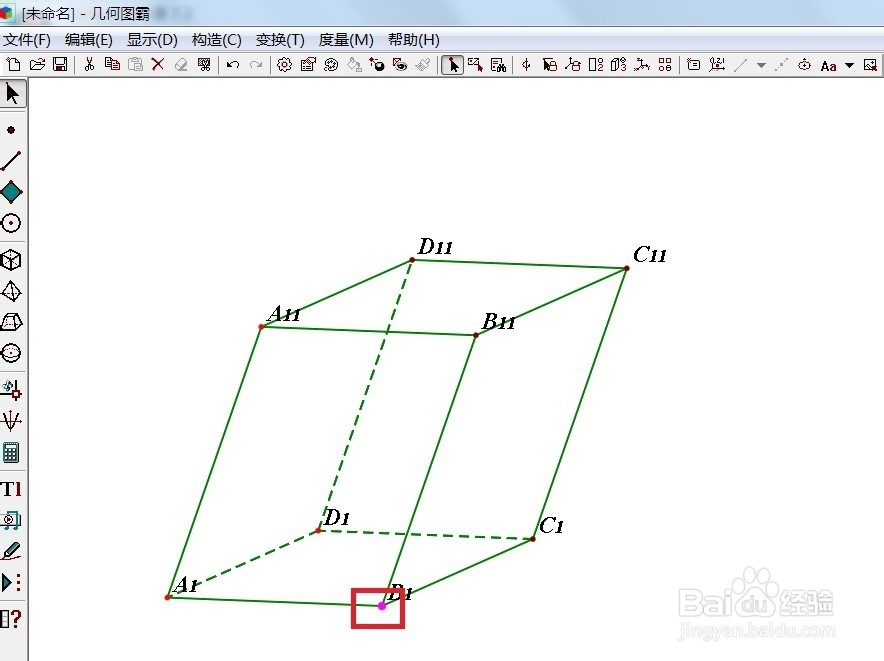Select the sphere tool
The width and height of the screenshot is (884, 661).
coord(11,353)
